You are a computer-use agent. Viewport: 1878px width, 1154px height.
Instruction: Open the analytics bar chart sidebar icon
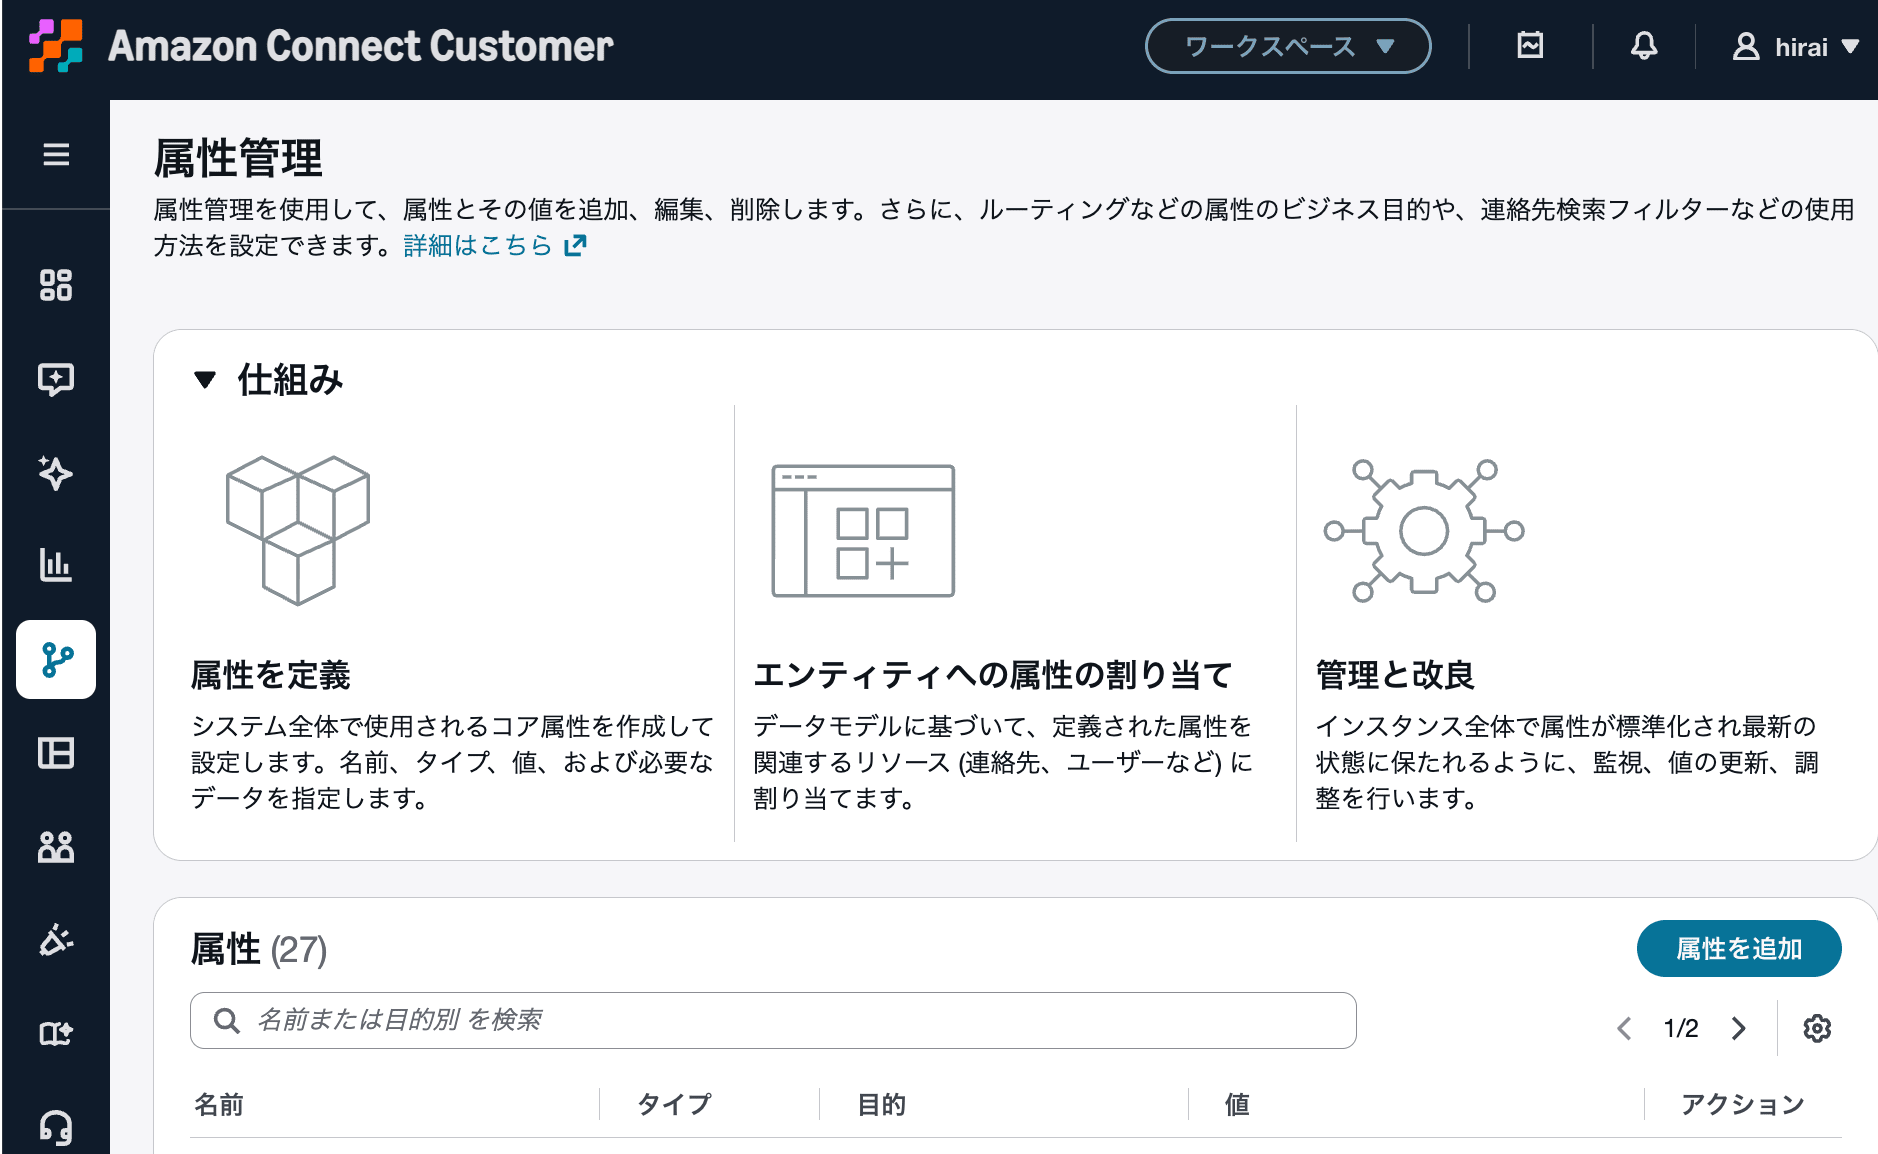tap(56, 565)
